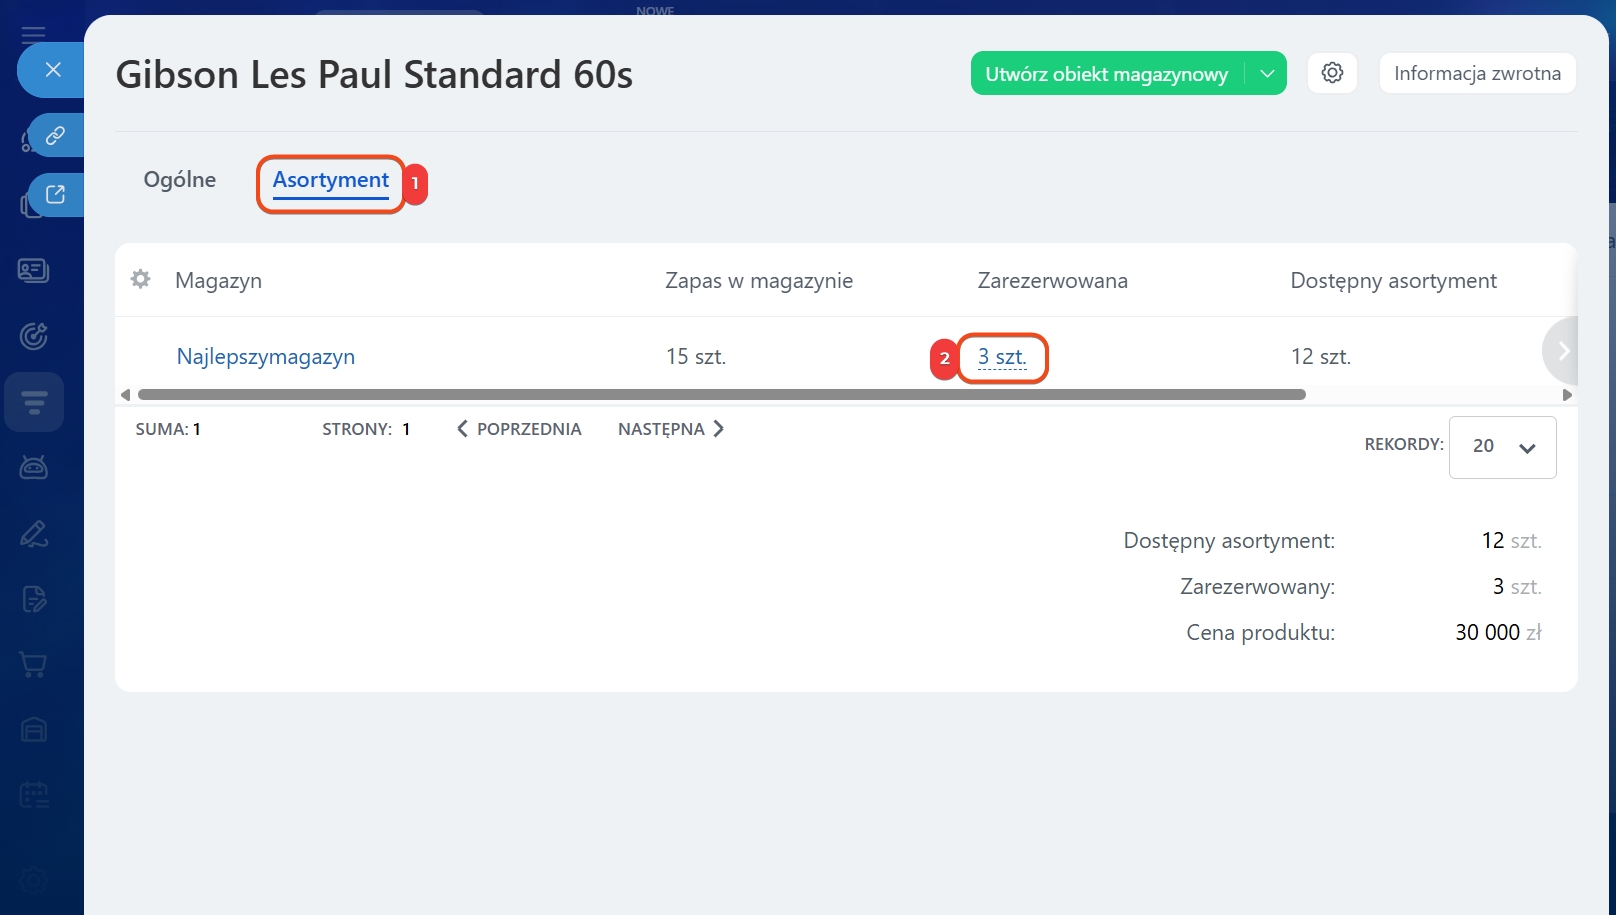Open the calendar icon in the sidebar
This screenshot has width=1616, height=915.
34,795
